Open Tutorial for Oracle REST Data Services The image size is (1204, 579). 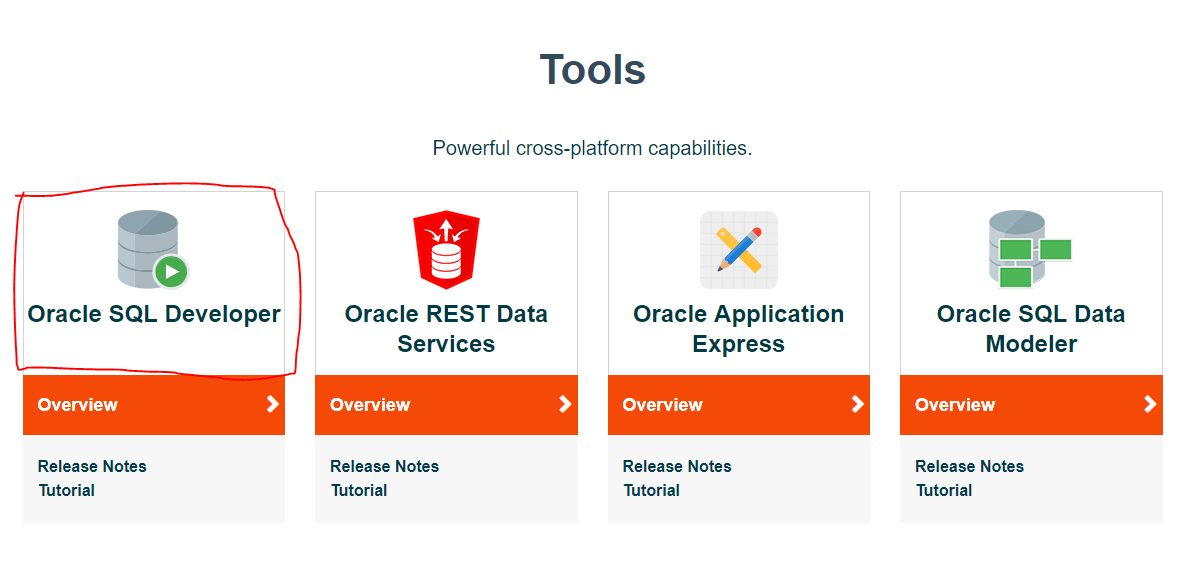coord(359,490)
